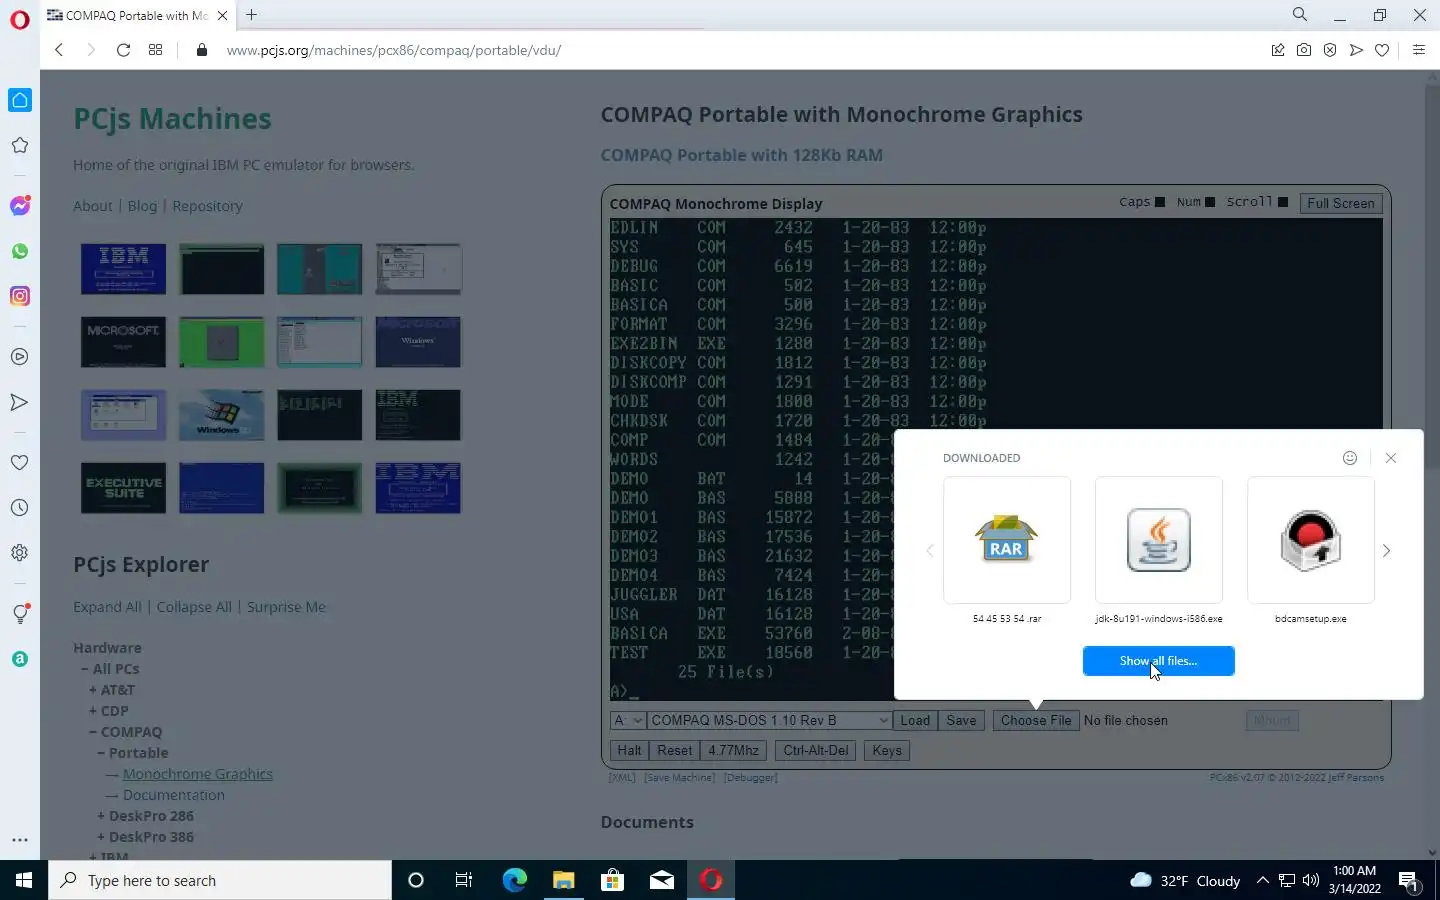1440x900 pixels.
Task: Click the Load diskette button
Action: (915, 720)
